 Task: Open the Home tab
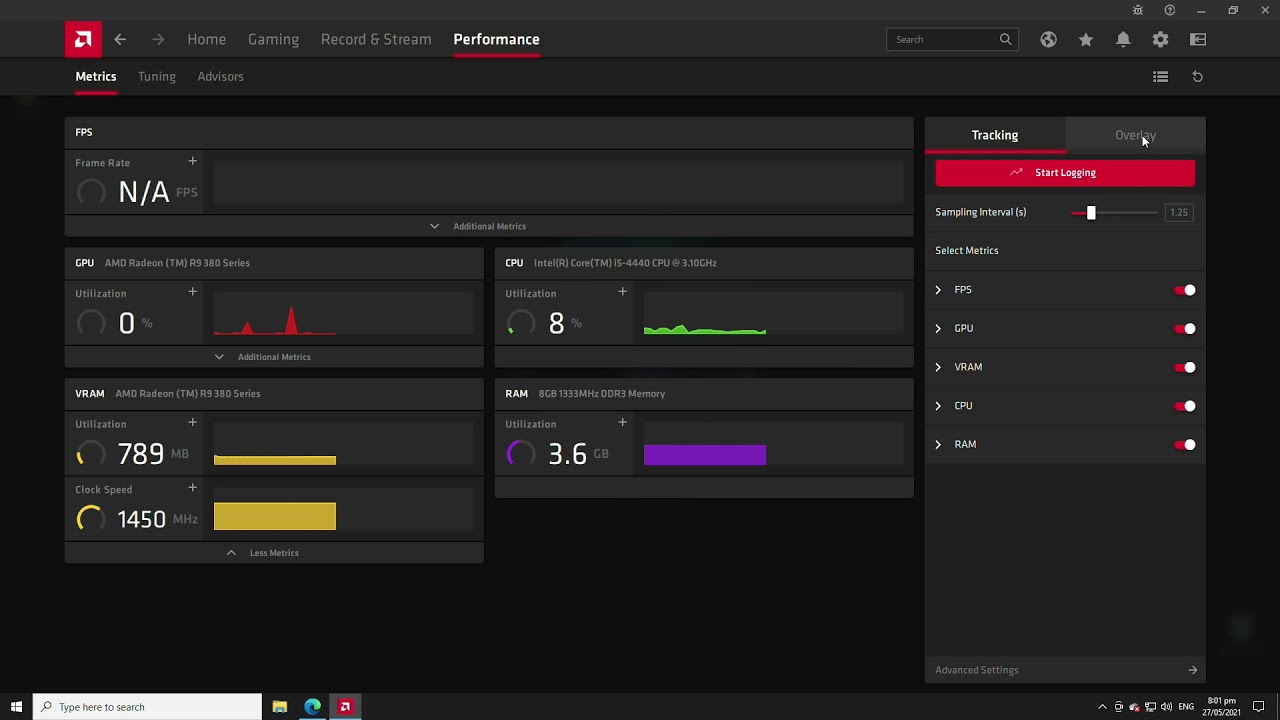pos(207,39)
